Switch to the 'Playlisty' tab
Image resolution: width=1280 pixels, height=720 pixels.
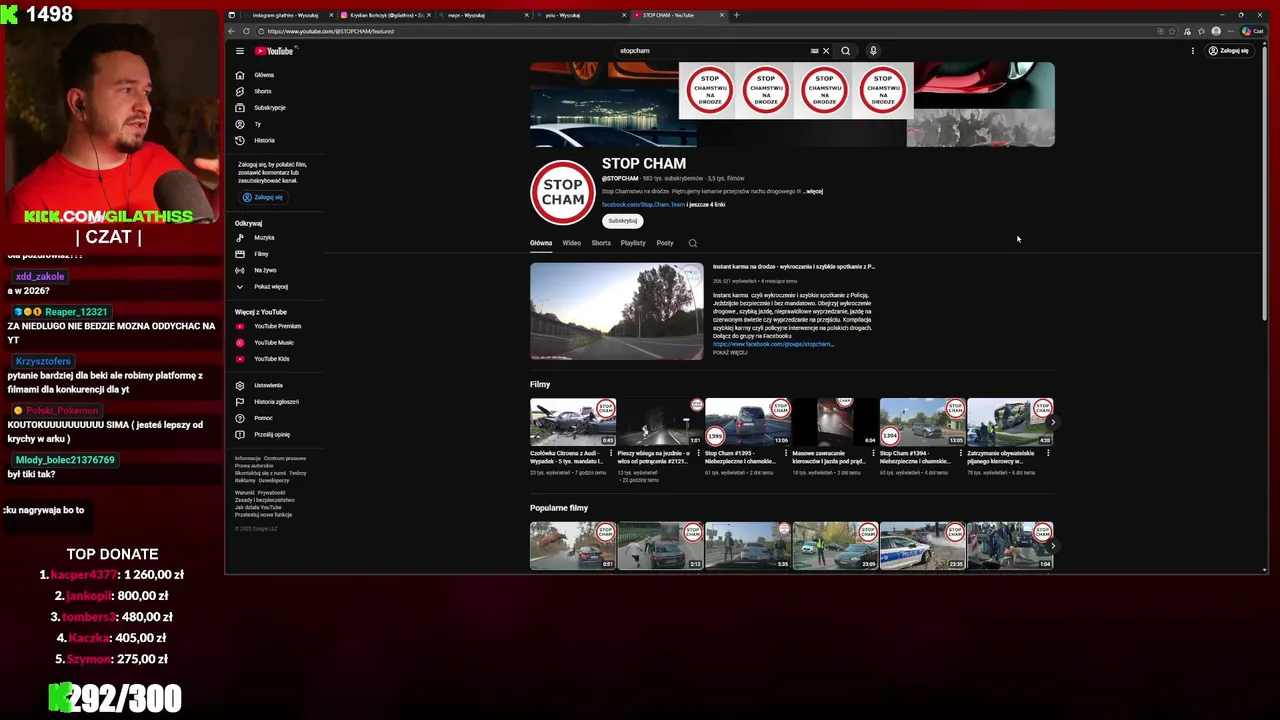[x=633, y=243]
